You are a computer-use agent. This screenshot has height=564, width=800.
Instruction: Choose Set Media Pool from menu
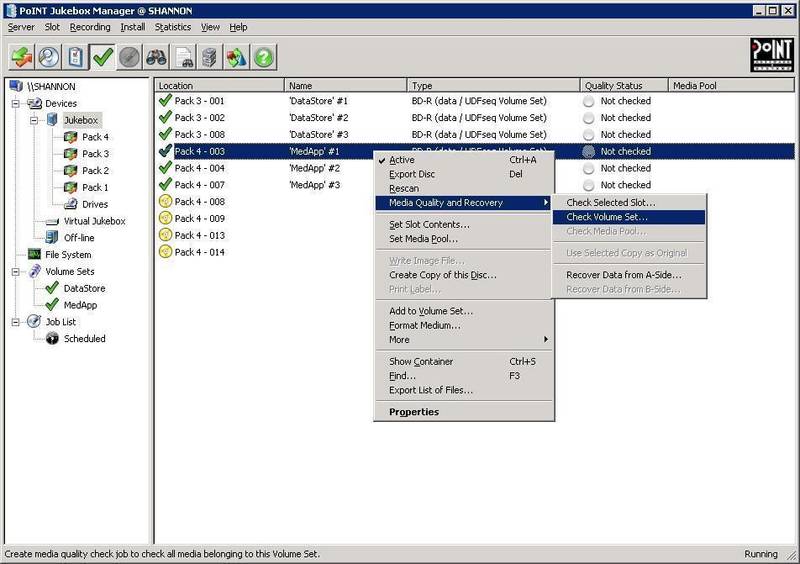463,239
